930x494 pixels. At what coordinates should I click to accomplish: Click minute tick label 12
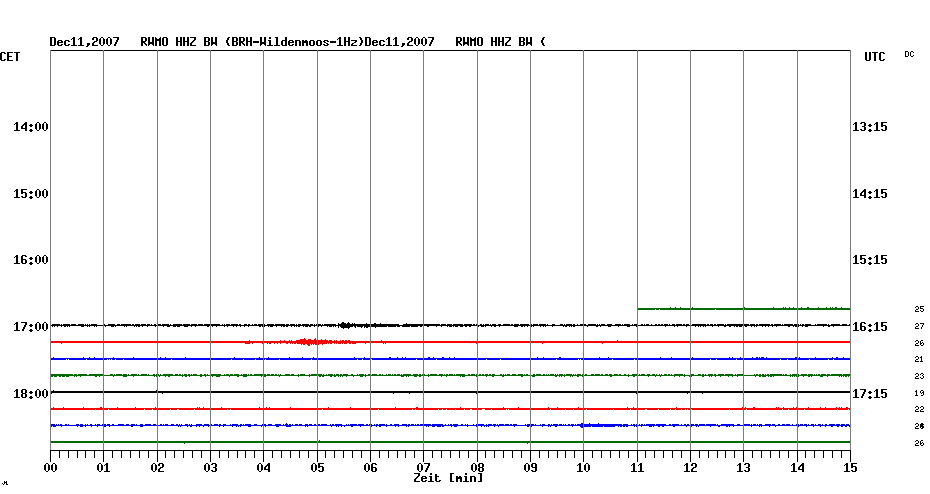click(690, 467)
